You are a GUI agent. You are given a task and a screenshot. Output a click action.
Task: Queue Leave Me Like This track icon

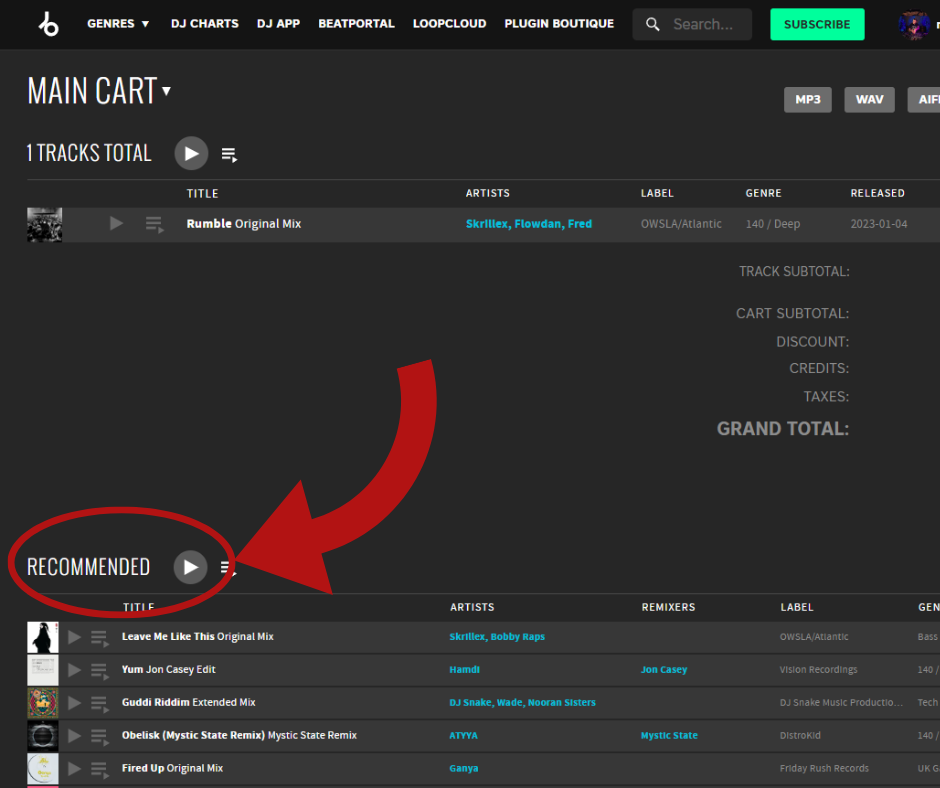100,639
